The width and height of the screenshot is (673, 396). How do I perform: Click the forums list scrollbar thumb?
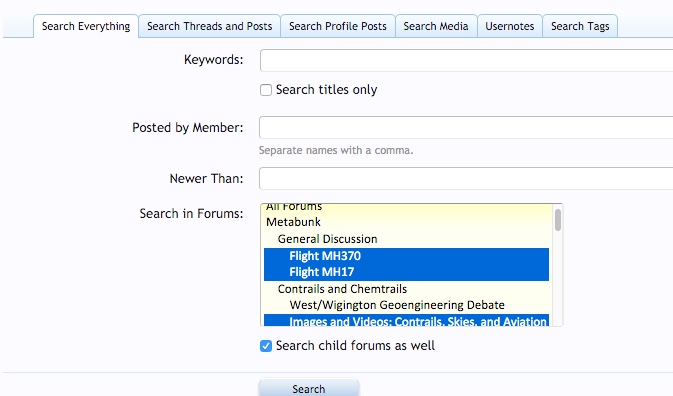[558, 220]
